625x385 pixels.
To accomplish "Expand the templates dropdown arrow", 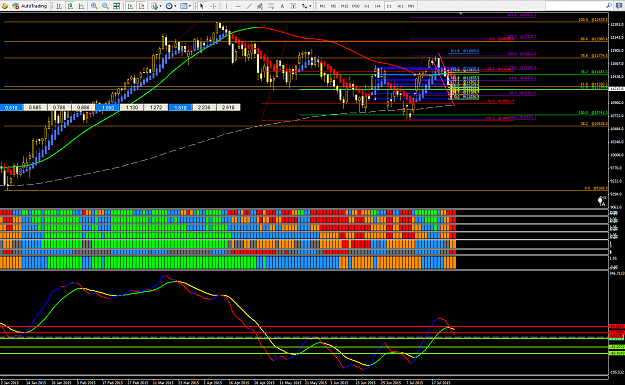I will tap(190, 6).
